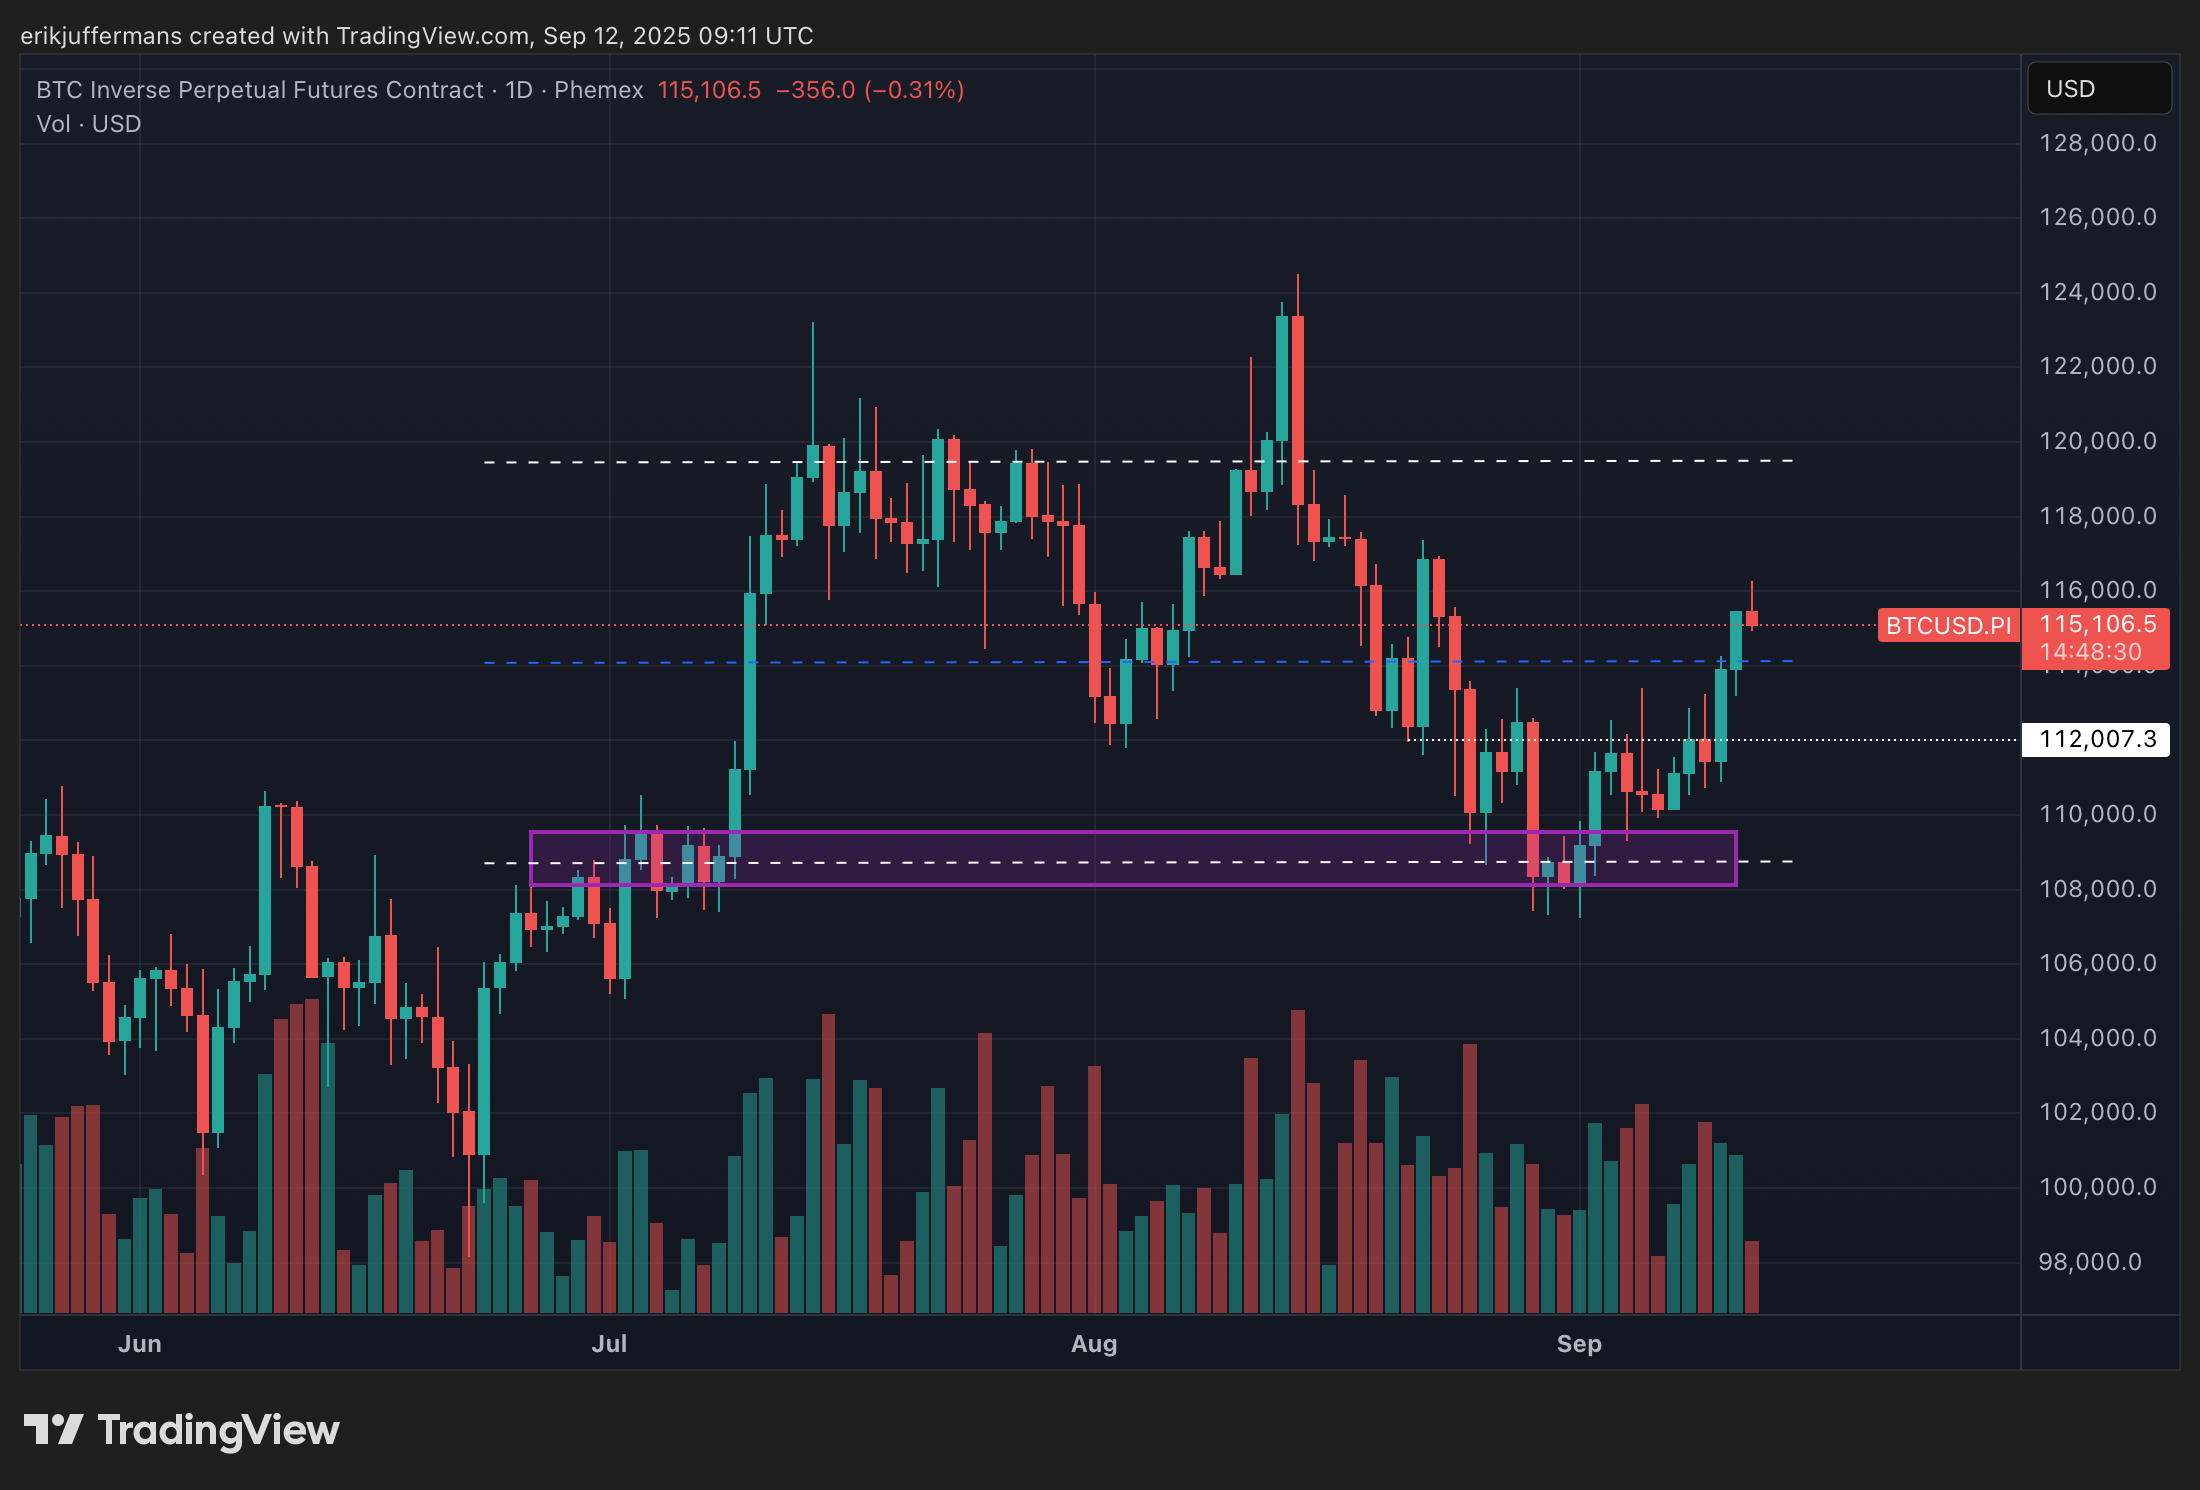Click the Aug label on the time axis

click(x=1094, y=1344)
